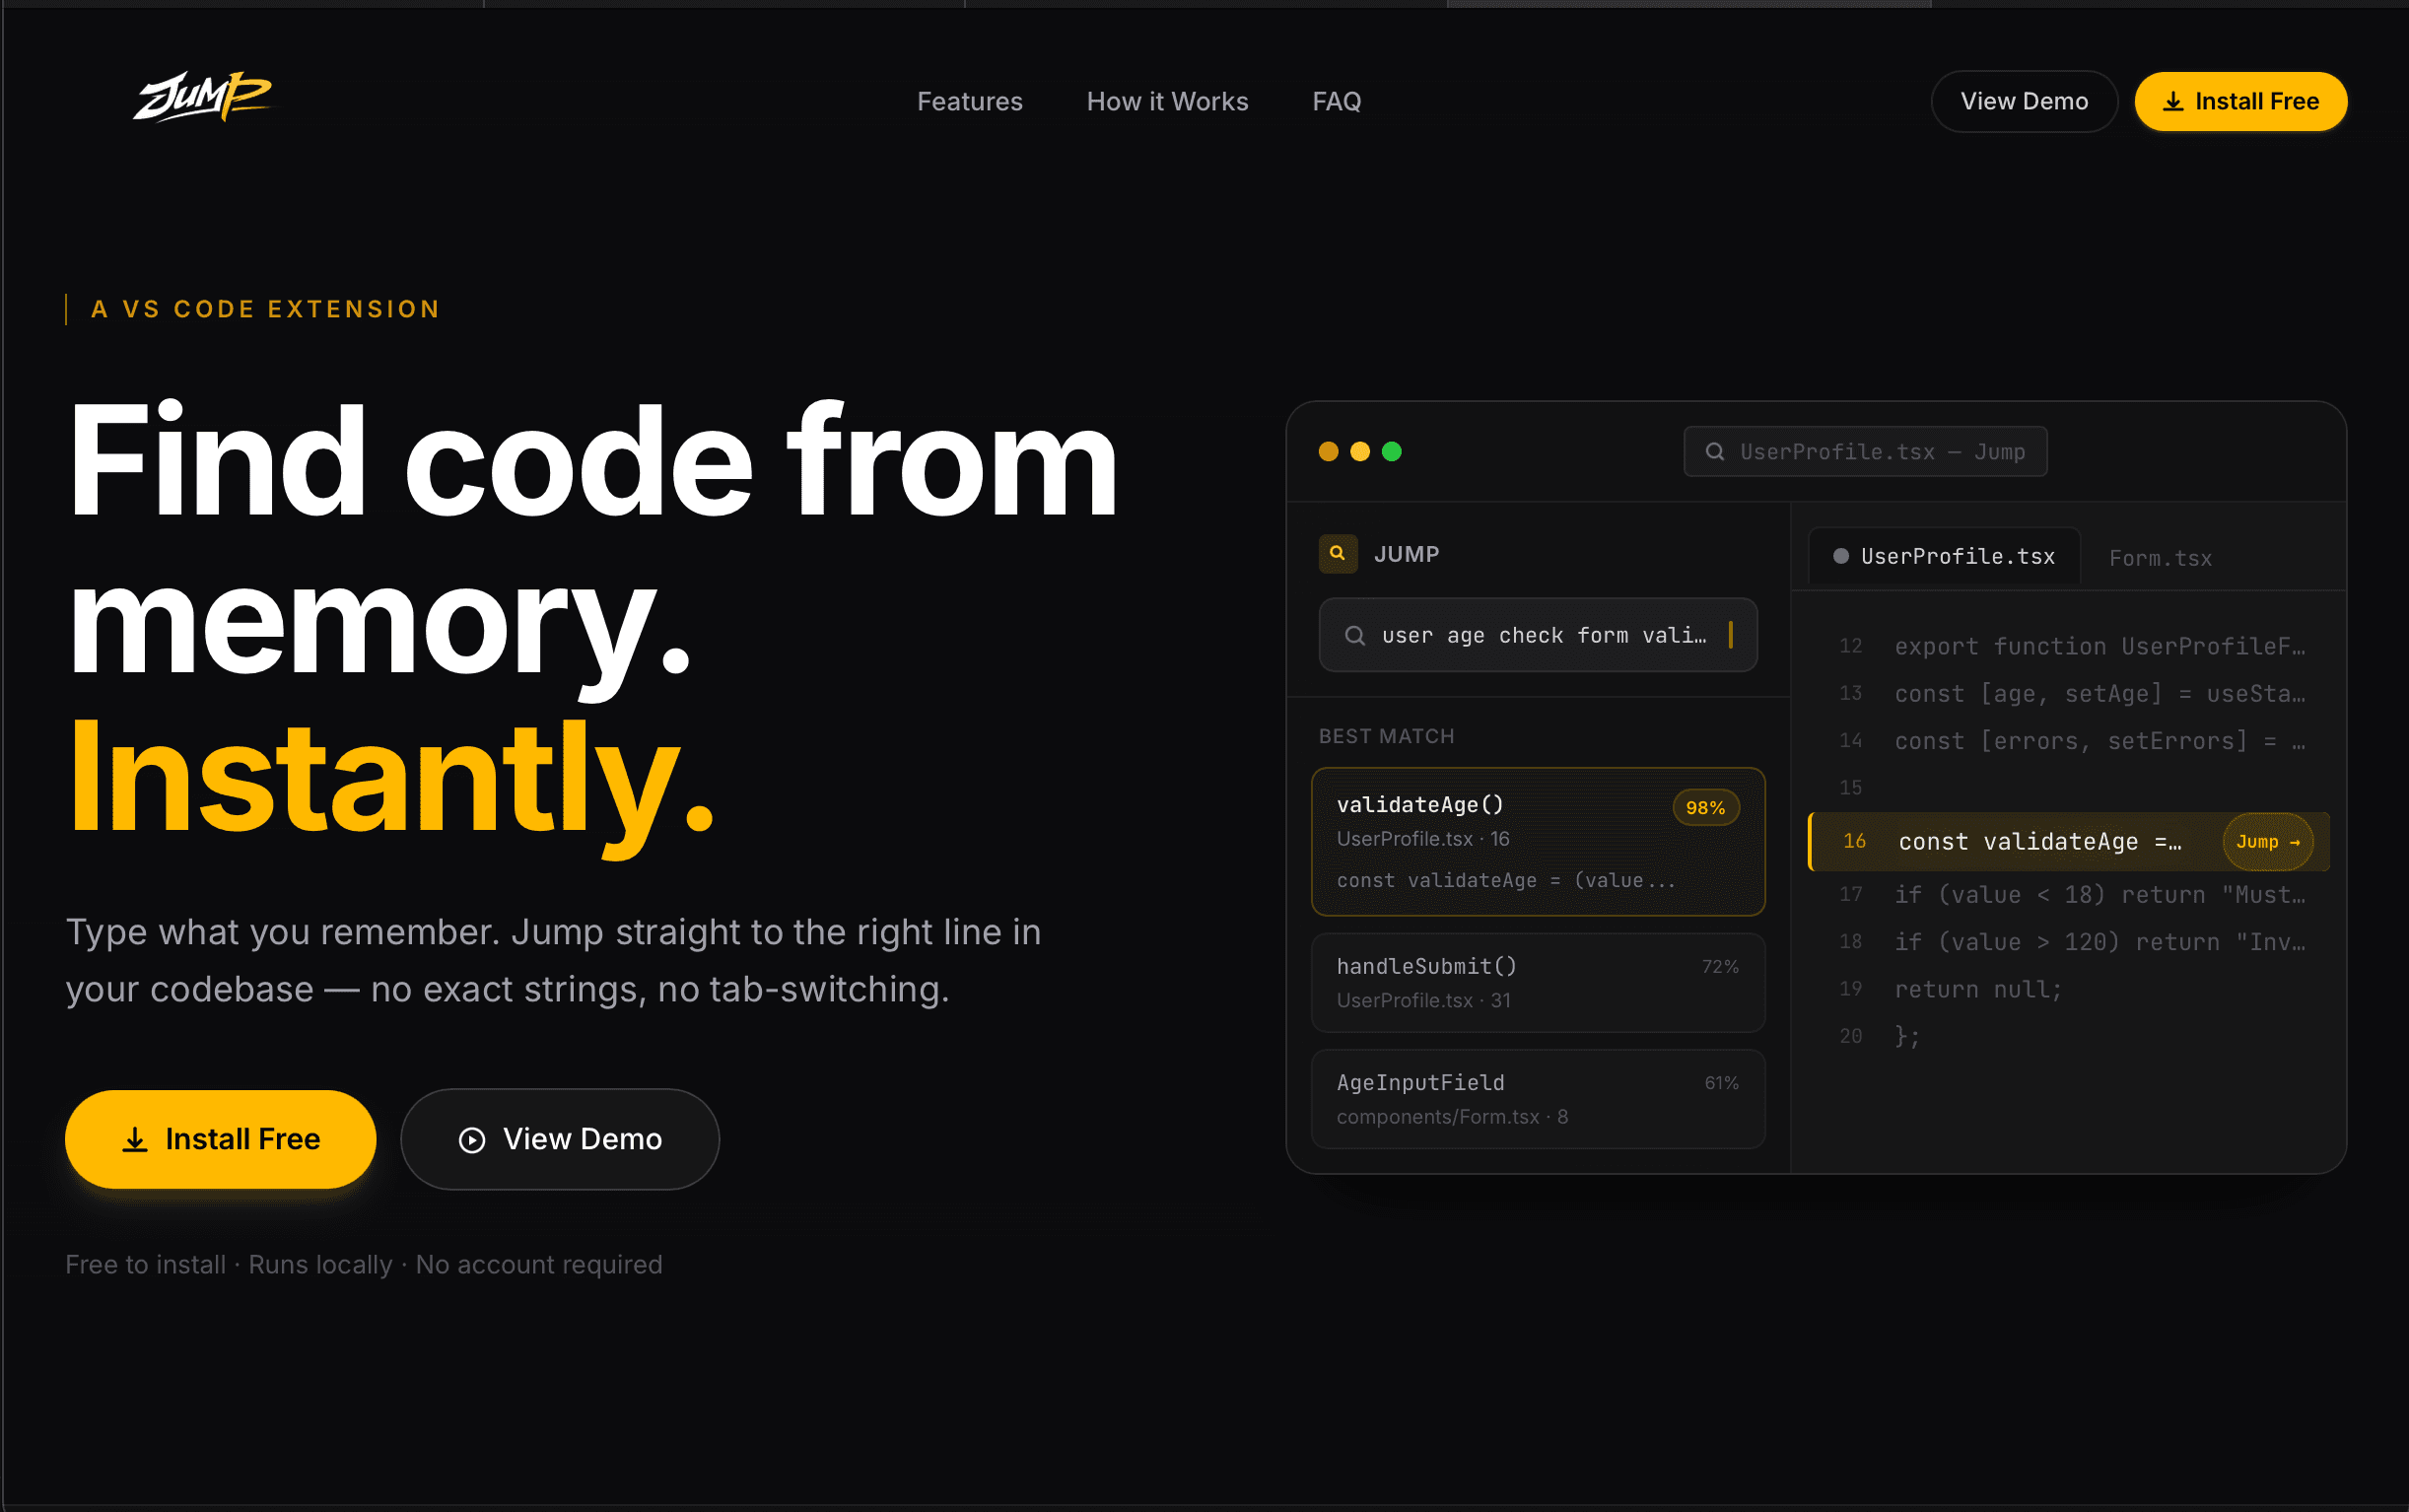Click code line 14 'const [errors, setErrors]'

tap(2068, 741)
